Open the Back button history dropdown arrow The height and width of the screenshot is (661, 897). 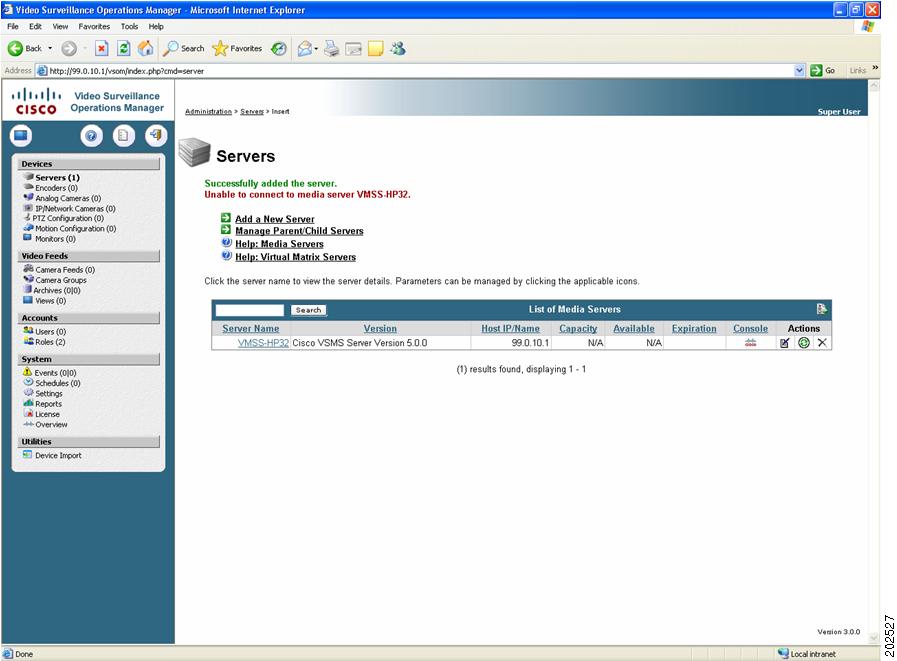coord(50,49)
